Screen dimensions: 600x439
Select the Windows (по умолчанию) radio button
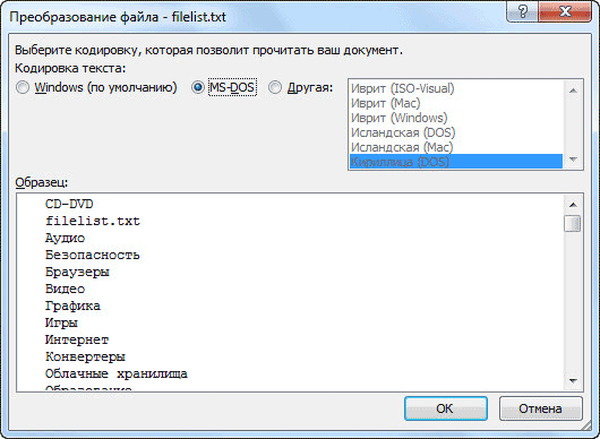[x=24, y=88]
